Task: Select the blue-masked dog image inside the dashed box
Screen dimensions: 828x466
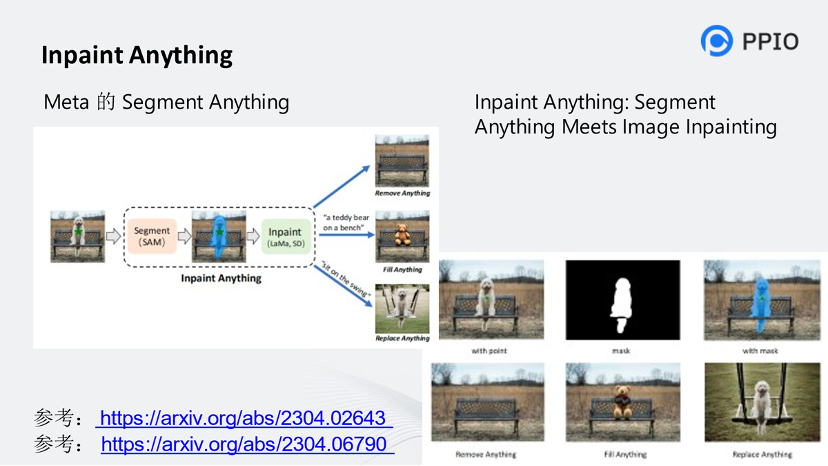Action: pos(218,237)
